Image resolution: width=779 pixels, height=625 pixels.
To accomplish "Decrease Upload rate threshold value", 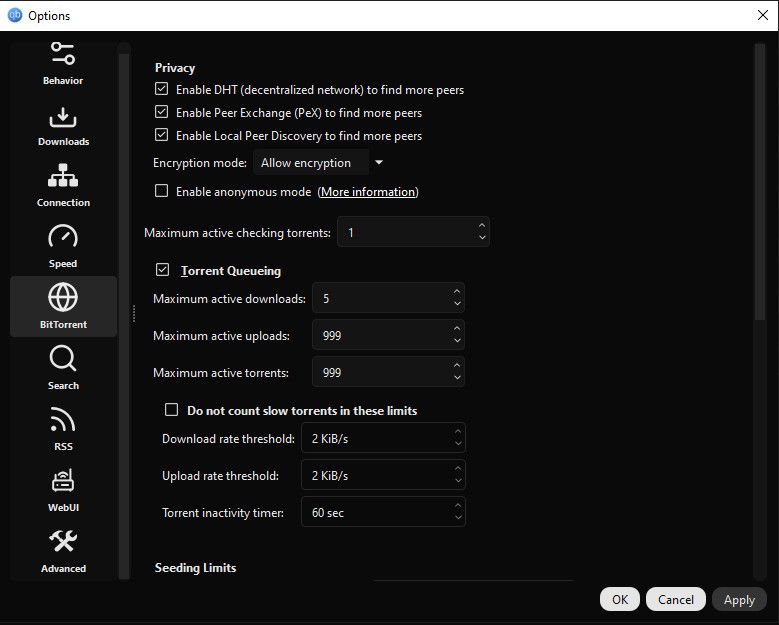I will click(x=458, y=481).
